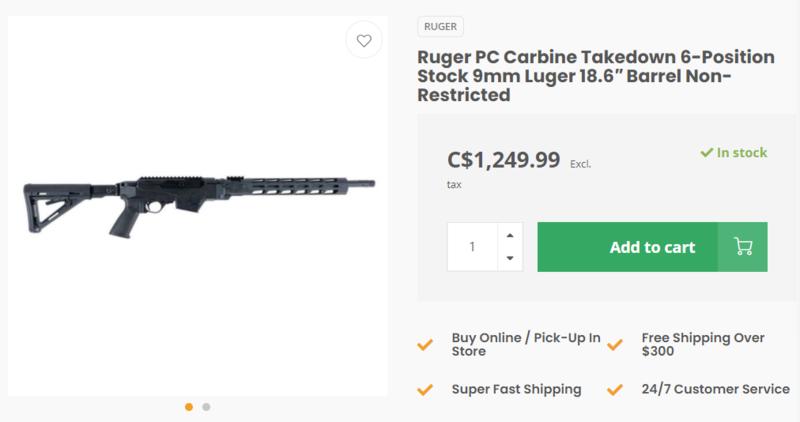Click checkmark beside 24/7 Customer Service
800x422 pixels.
[x=615, y=388]
